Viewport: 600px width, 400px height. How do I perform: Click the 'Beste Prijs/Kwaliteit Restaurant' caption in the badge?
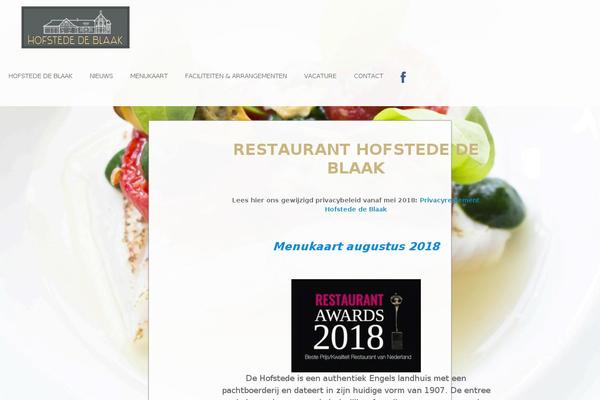358,357
